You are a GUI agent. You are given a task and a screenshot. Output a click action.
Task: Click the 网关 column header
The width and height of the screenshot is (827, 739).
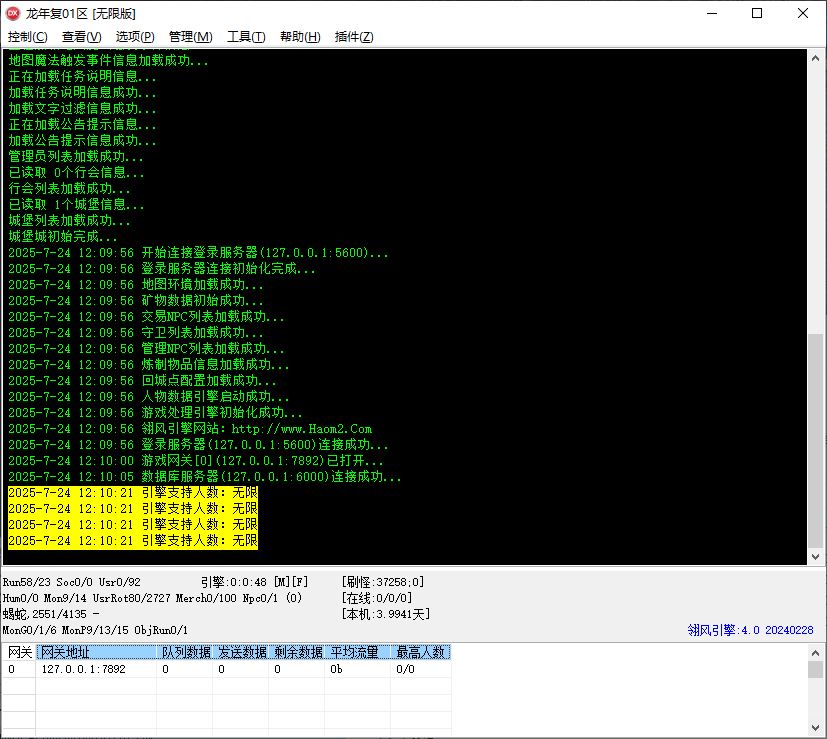click(x=19, y=652)
